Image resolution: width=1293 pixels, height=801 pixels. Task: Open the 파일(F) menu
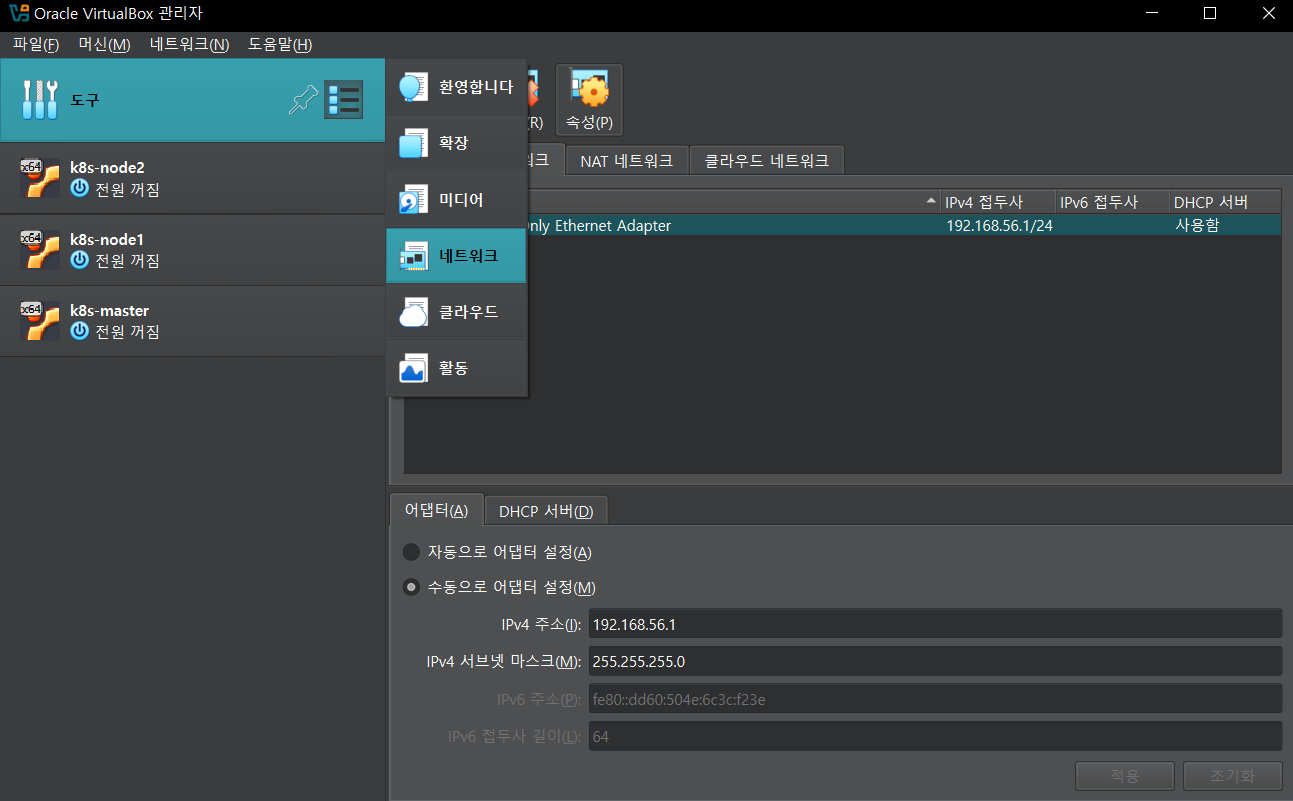36,44
